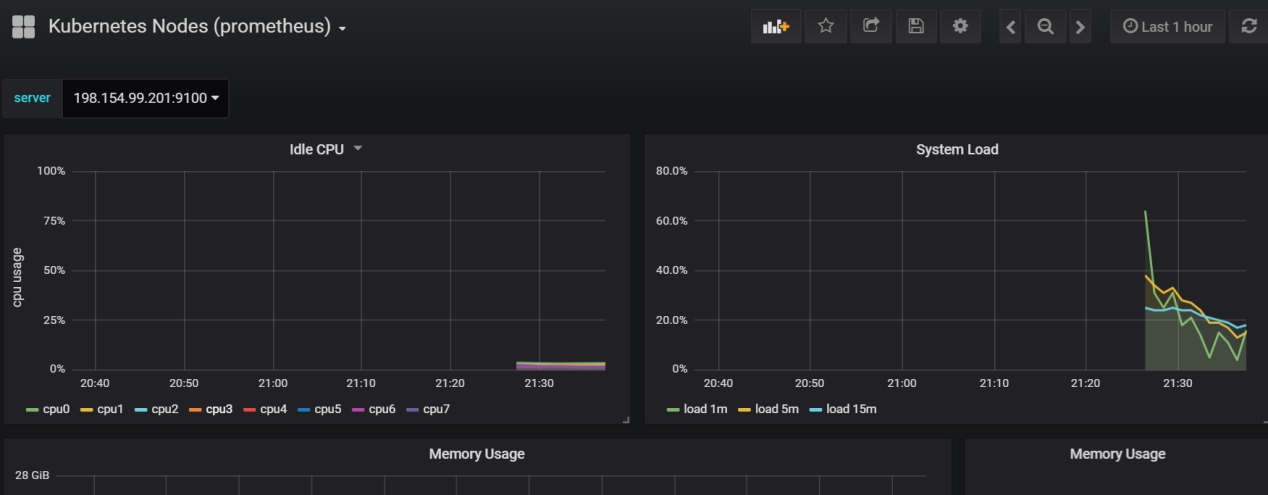Toggle load 5m series in legend
This screenshot has width=1268, height=495.
[x=769, y=409]
